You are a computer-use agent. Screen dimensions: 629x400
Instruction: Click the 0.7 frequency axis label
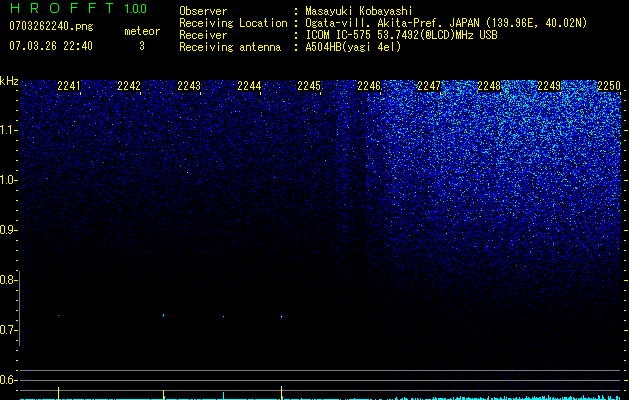(7, 330)
